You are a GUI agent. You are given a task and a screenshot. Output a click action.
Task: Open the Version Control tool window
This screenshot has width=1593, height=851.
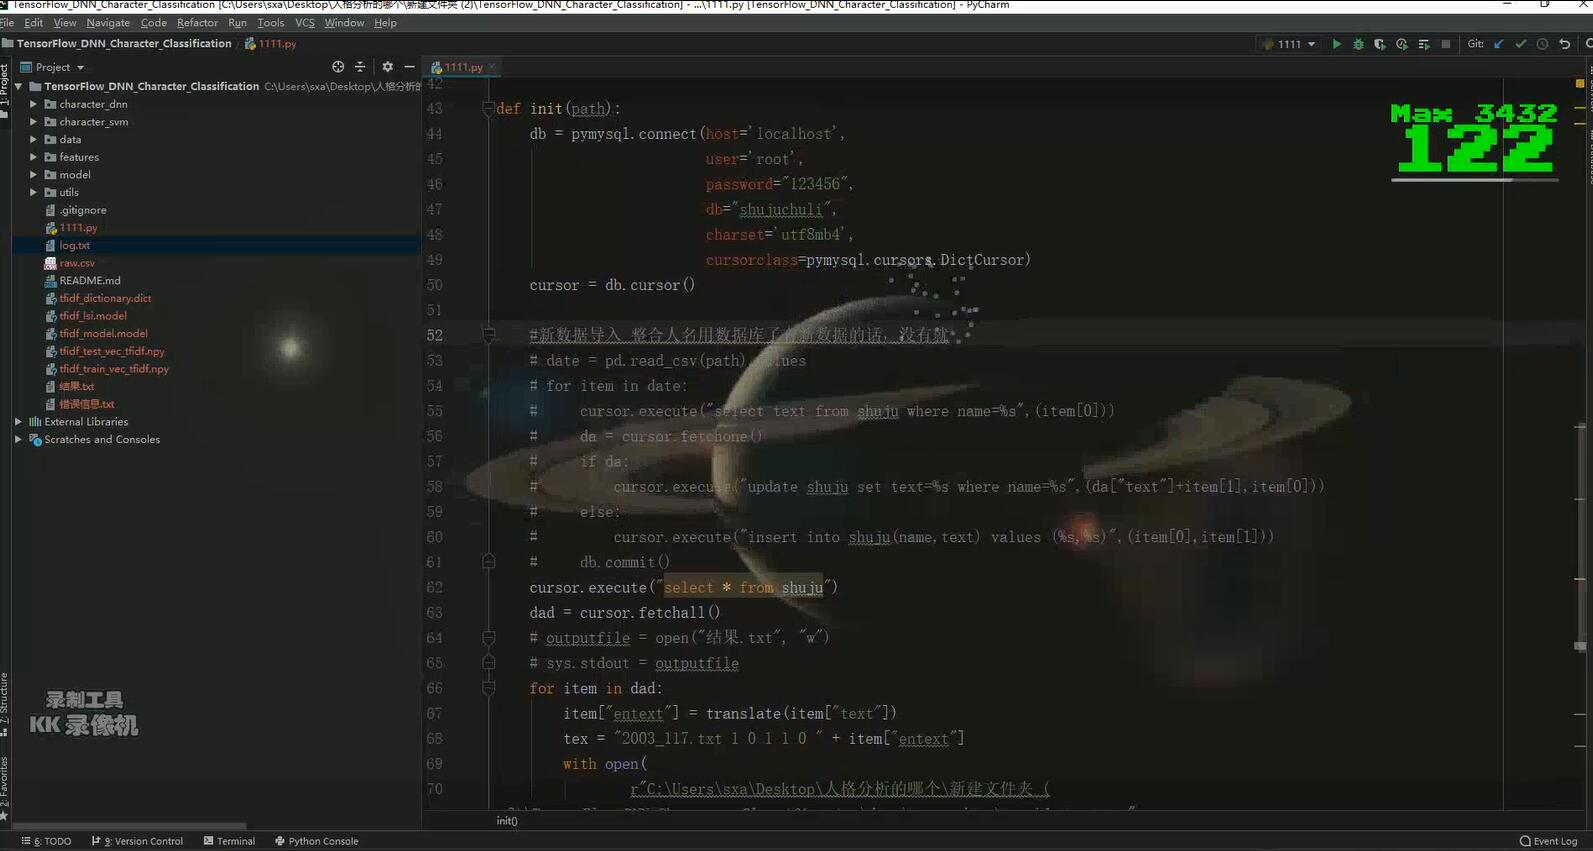point(137,841)
